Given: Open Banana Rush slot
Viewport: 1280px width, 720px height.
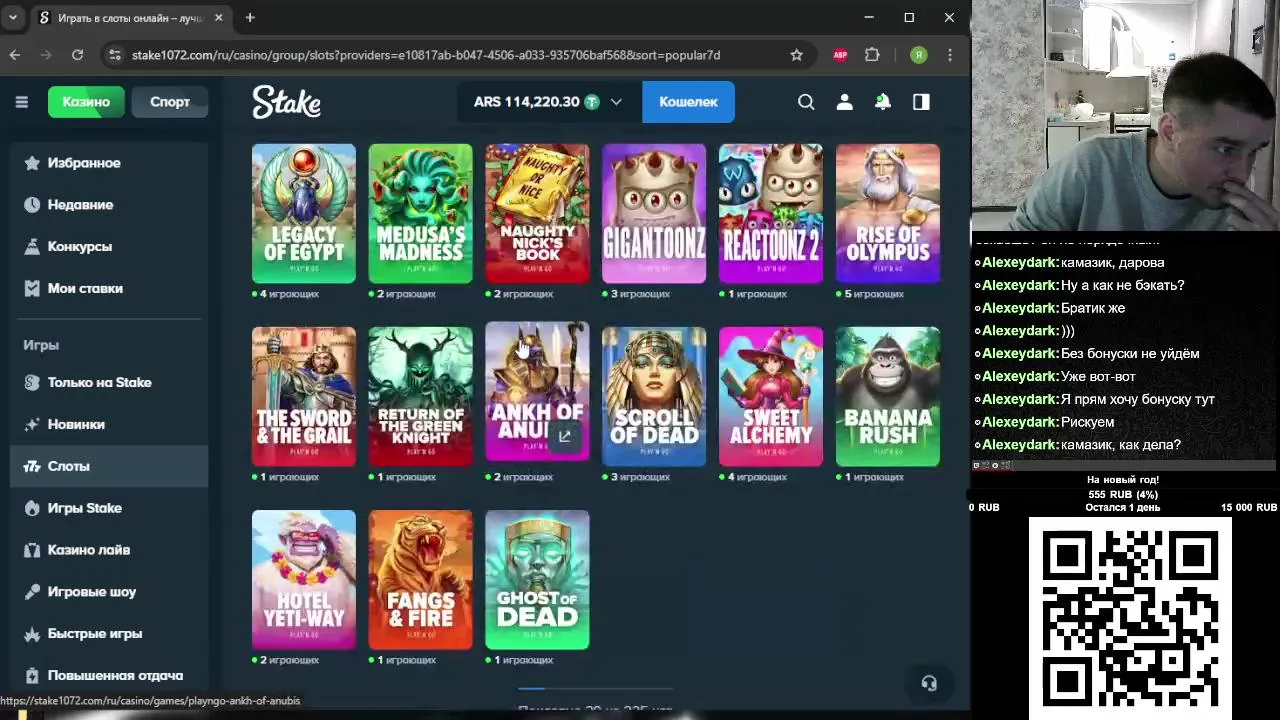Looking at the screenshot, I should click(888, 396).
